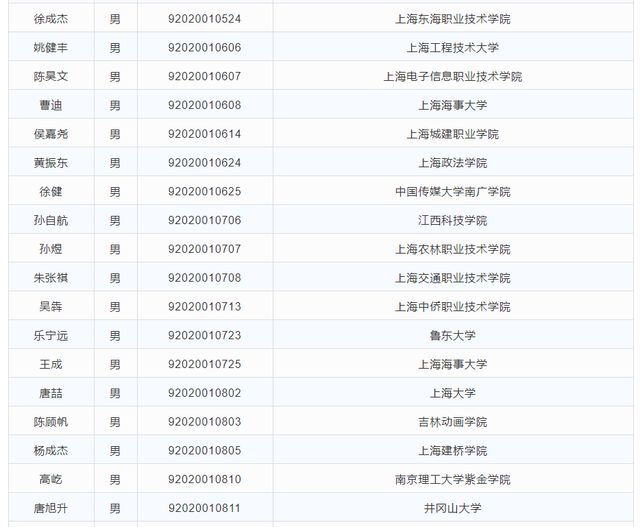Click the 上海工程技术大学 cell
The image size is (640, 527).
point(453,47)
